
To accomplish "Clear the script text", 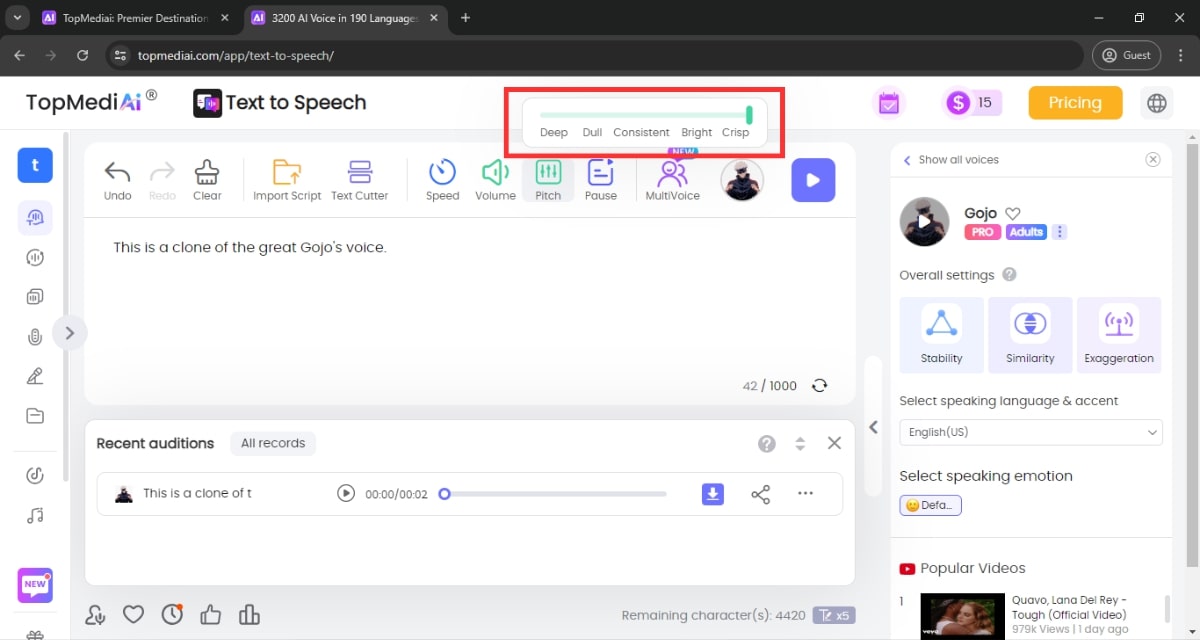I will [x=207, y=180].
